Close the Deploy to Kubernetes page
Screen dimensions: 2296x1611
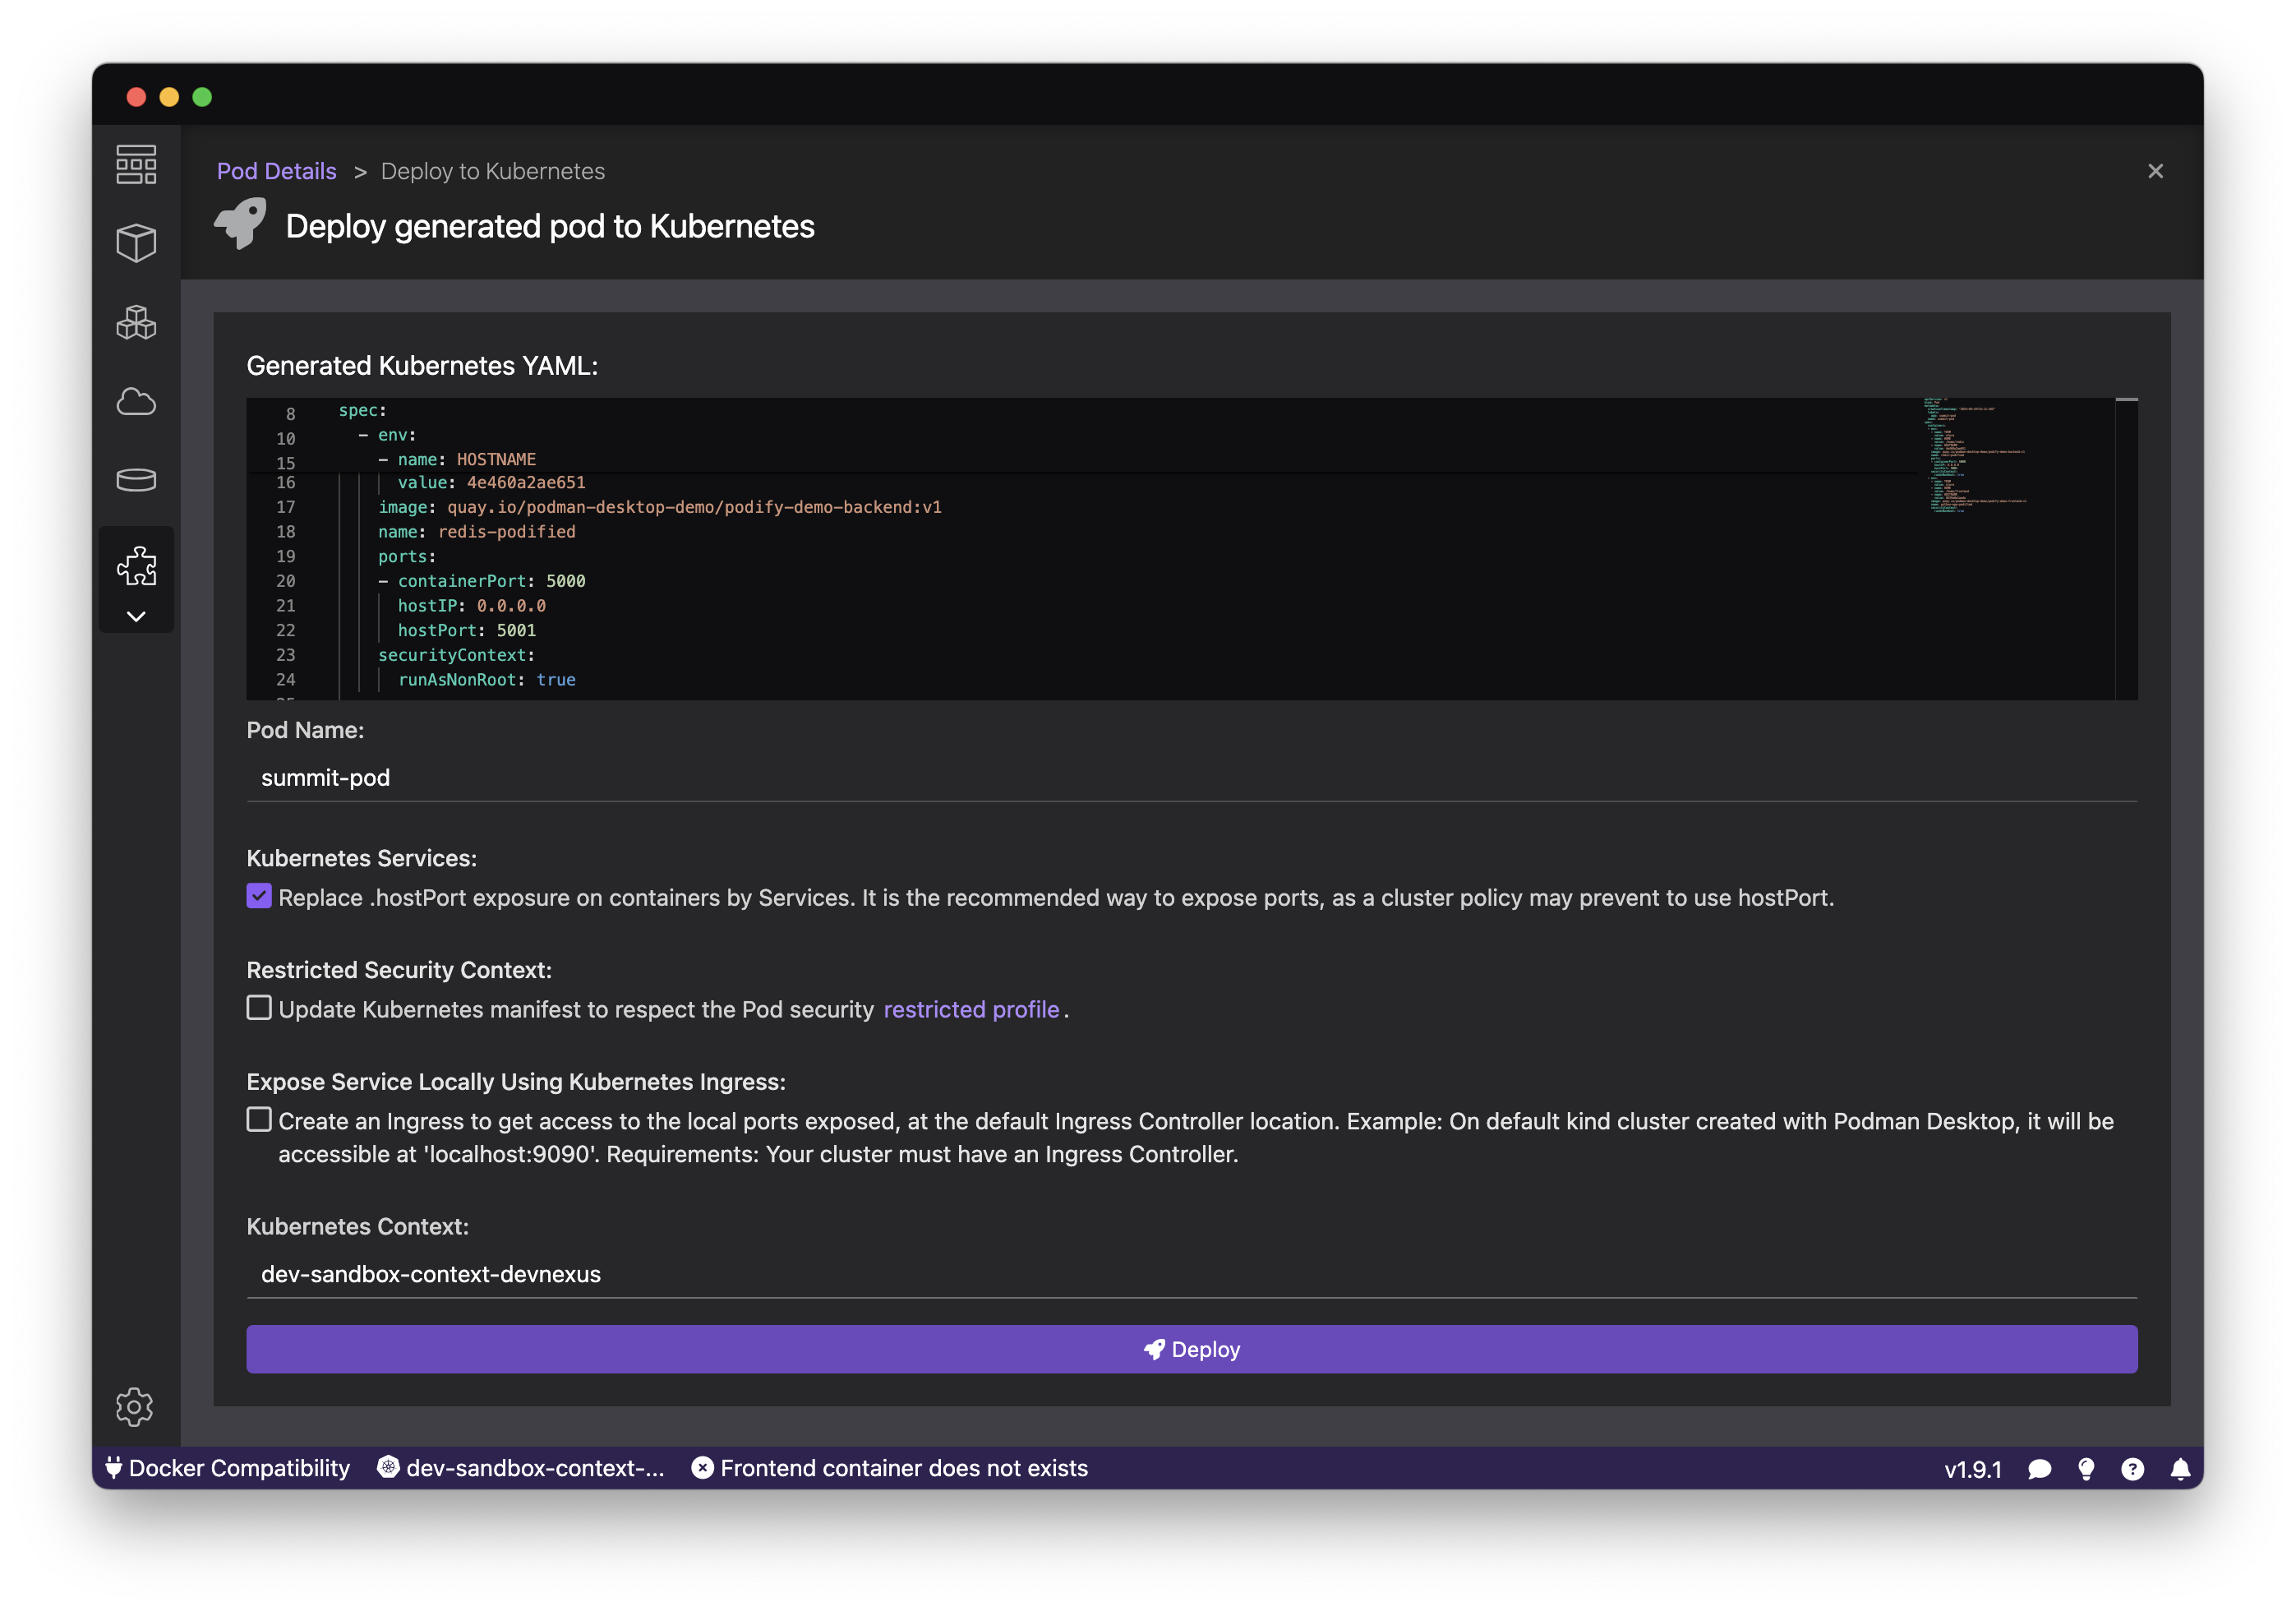tap(2155, 171)
